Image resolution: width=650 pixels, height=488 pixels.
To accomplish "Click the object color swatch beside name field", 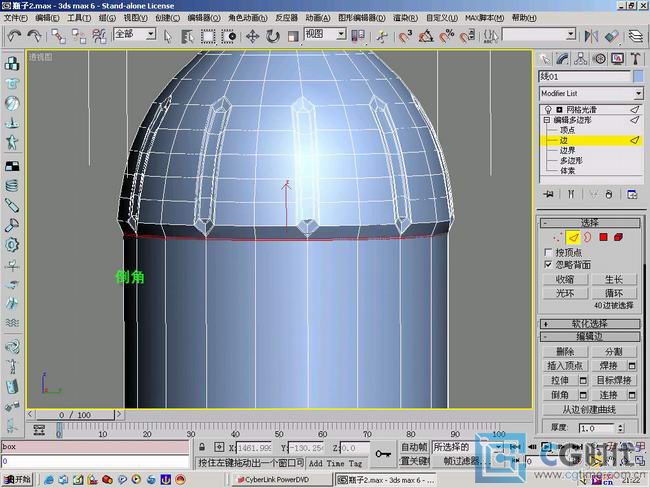I will coord(638,76).
